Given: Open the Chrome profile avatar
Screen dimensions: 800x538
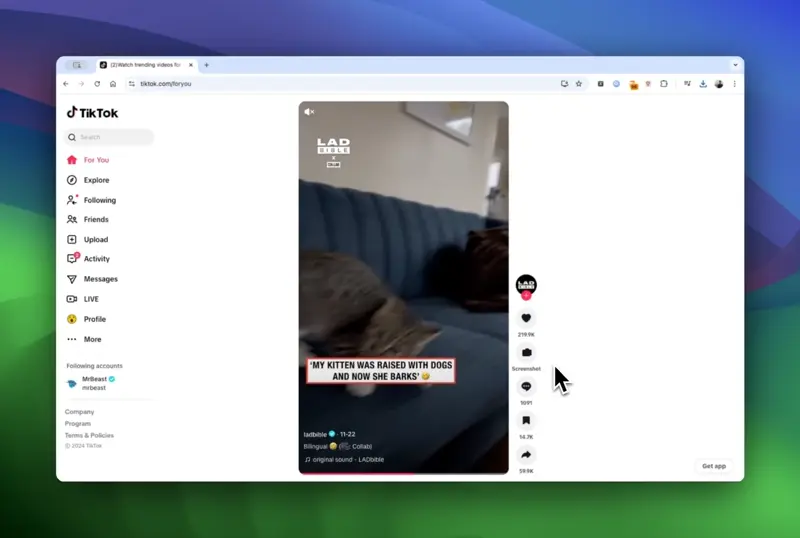Looking at the screenshot, I should point(719,84).
